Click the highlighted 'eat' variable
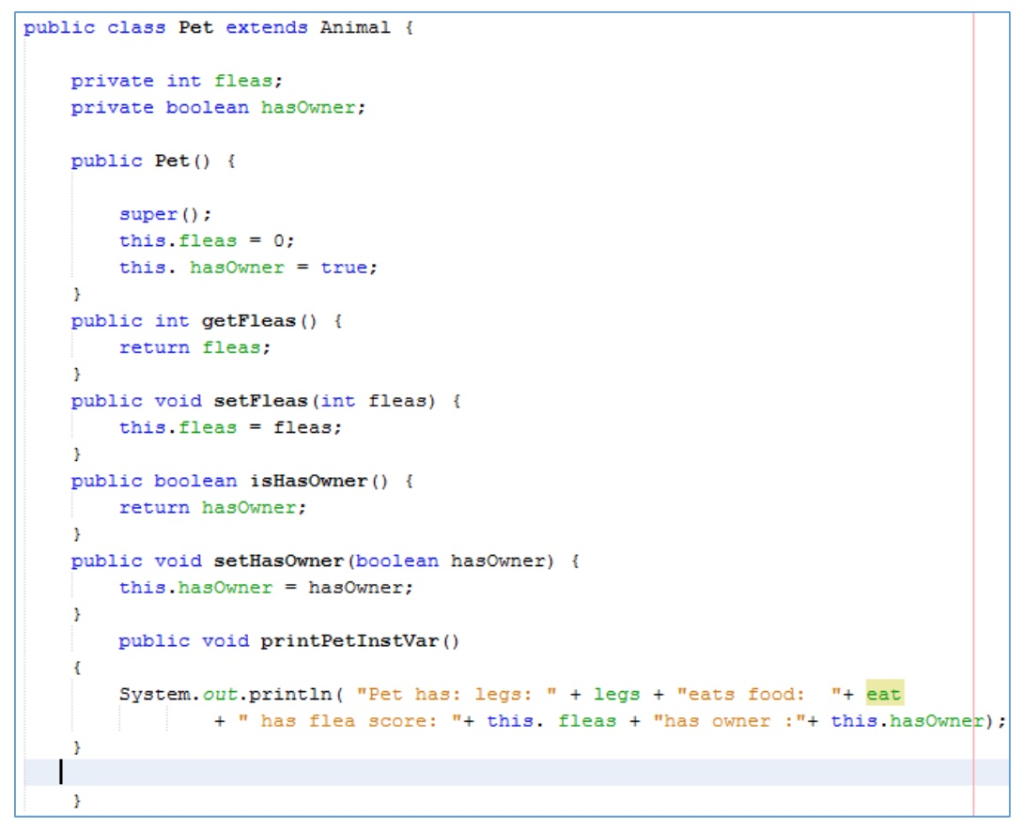The image size is (1024, 830). pos(884,694)
